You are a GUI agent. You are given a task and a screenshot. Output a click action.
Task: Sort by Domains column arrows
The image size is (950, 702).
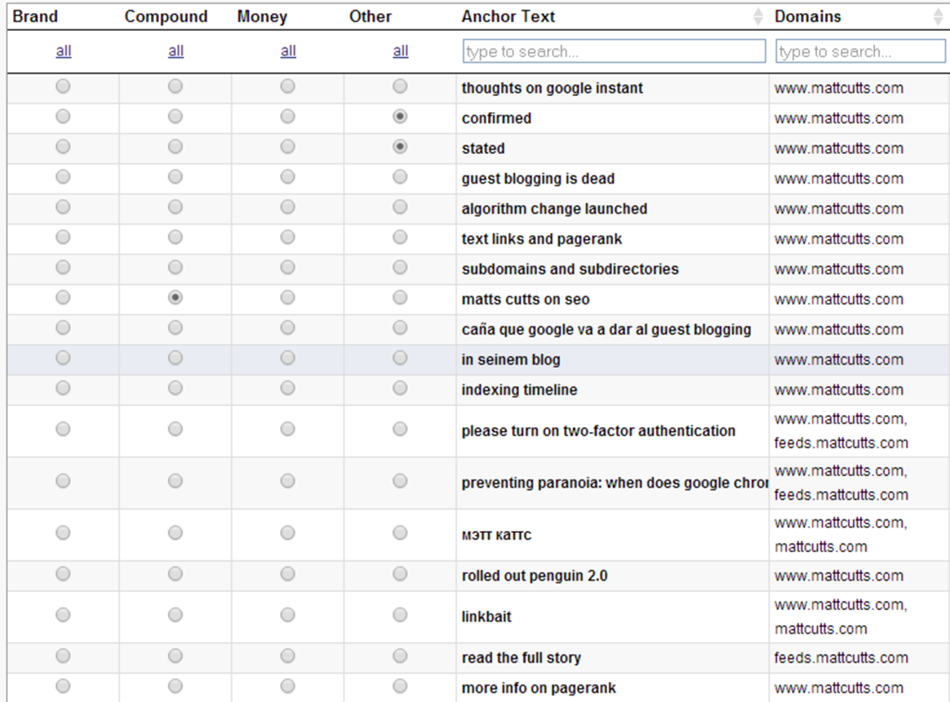938,16
